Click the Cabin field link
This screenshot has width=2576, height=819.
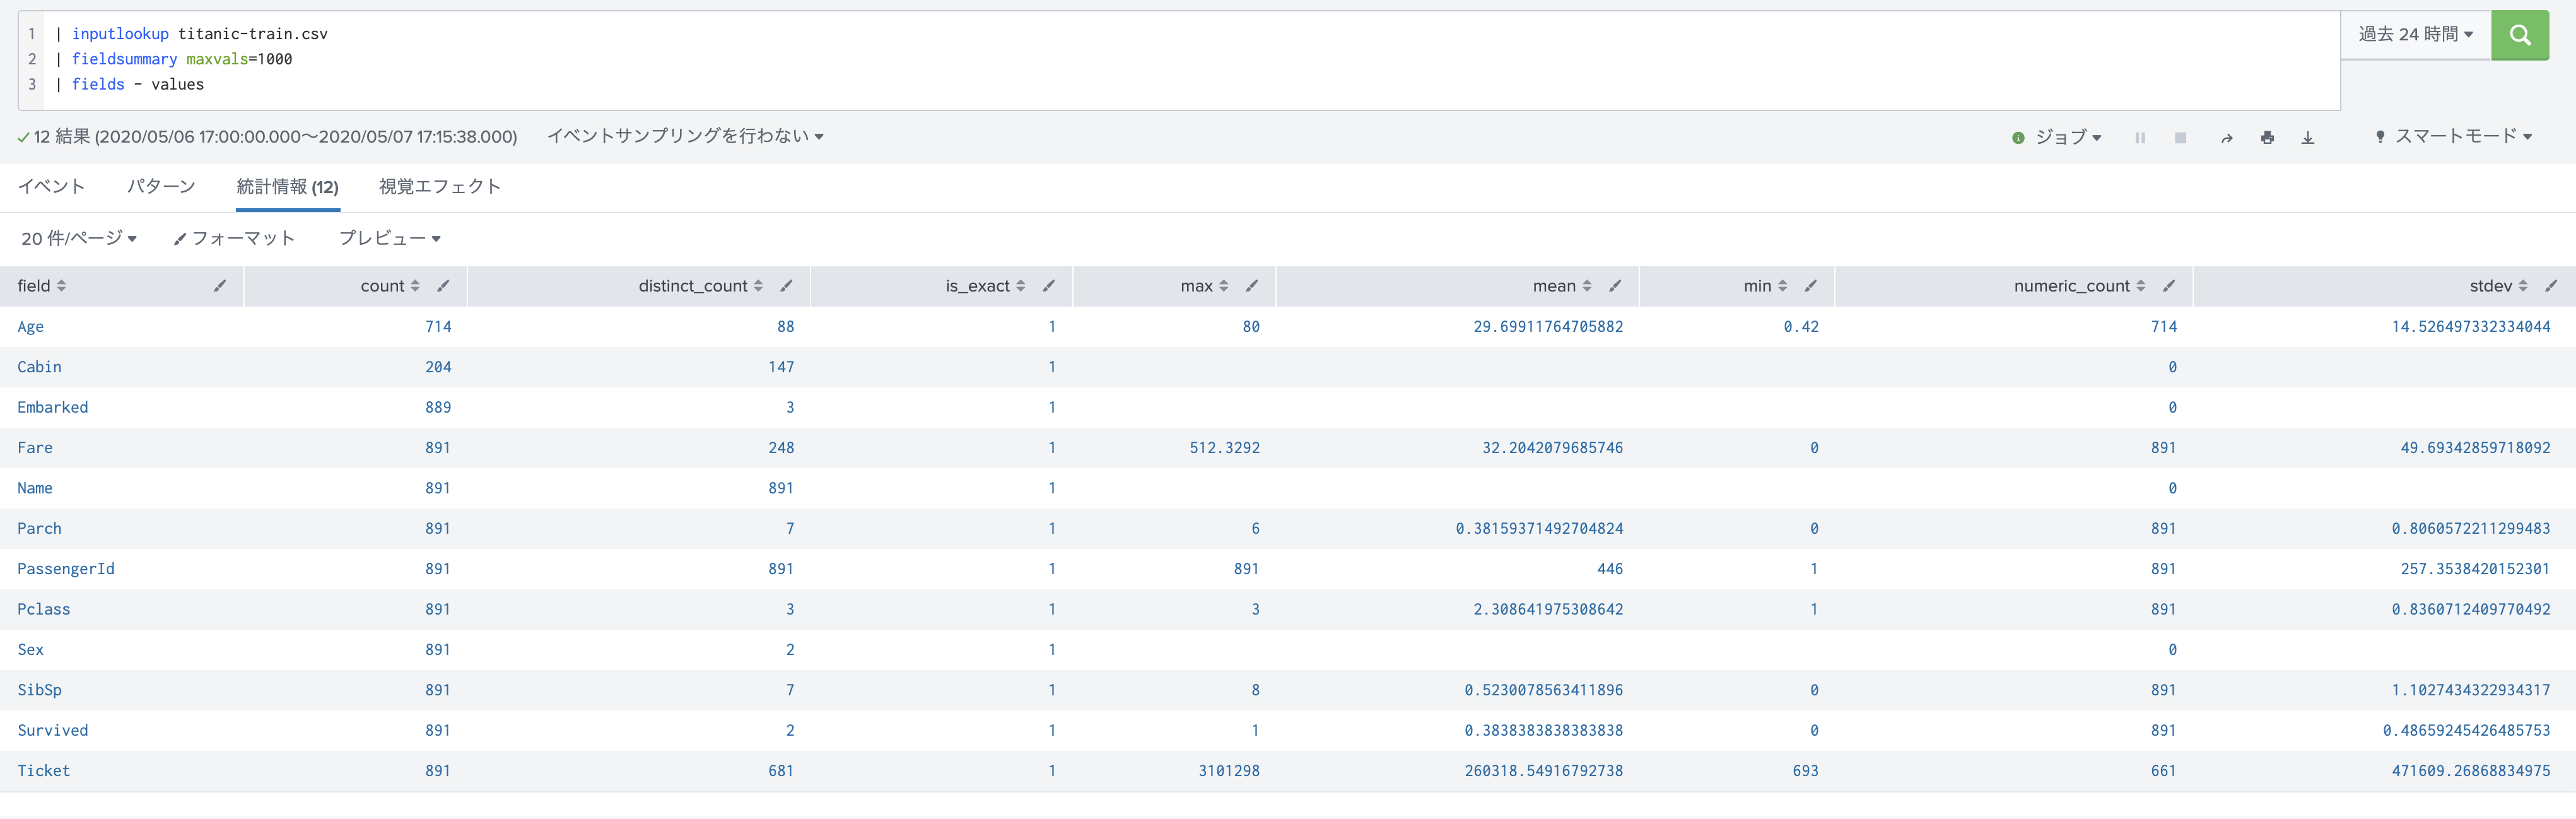click(x=39, y=367)
